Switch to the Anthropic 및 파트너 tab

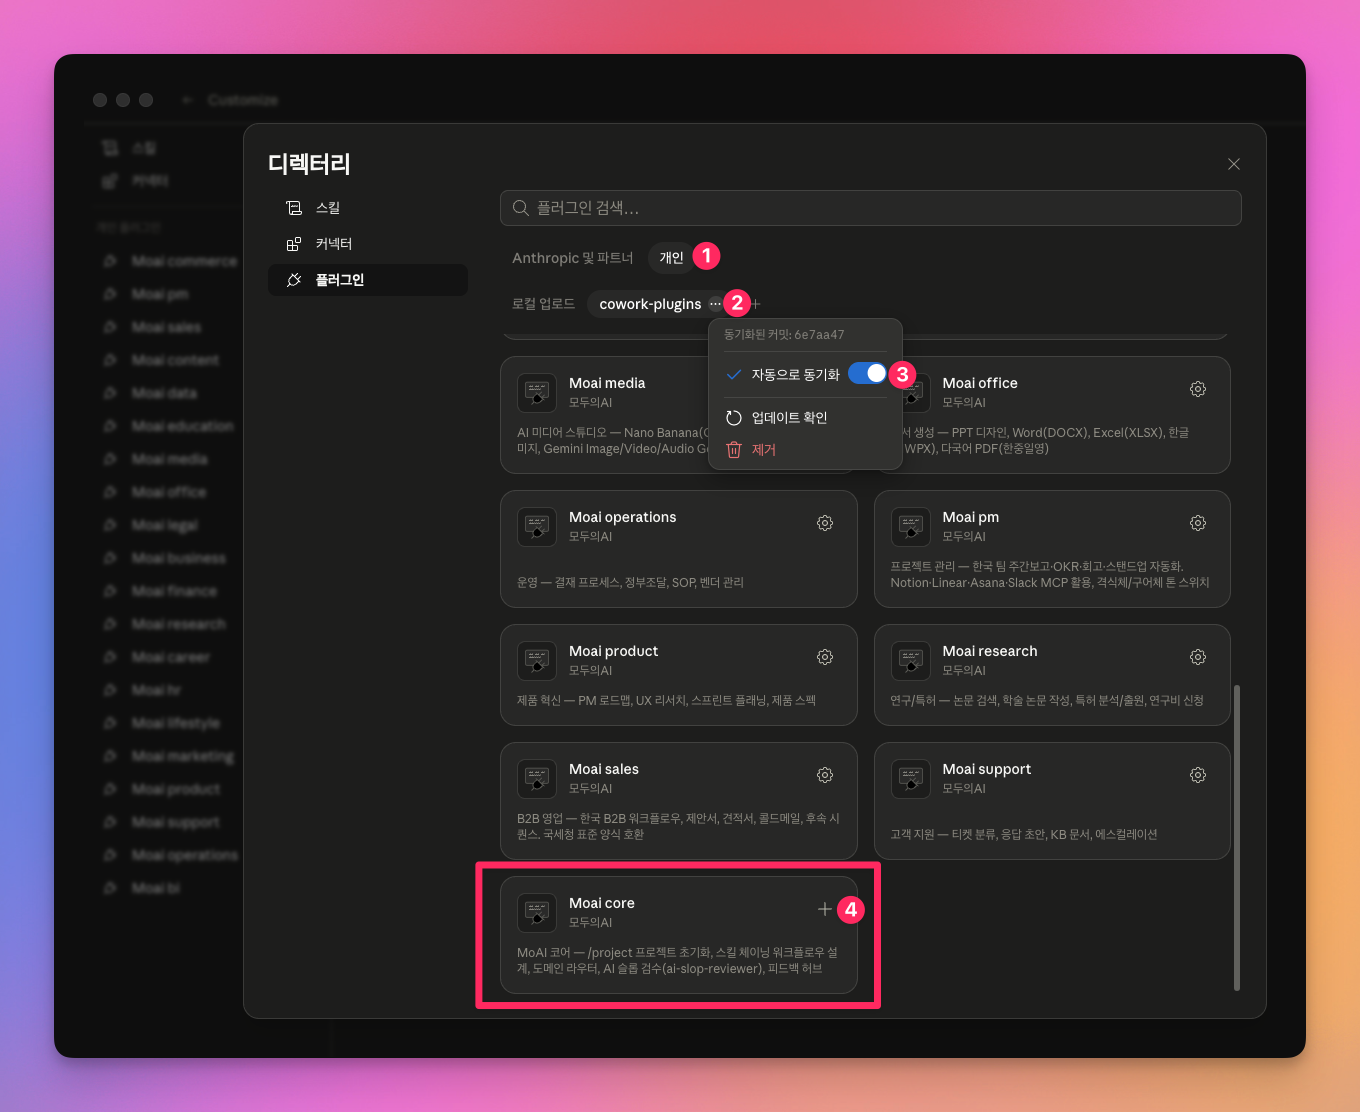(x=573, y=258)
